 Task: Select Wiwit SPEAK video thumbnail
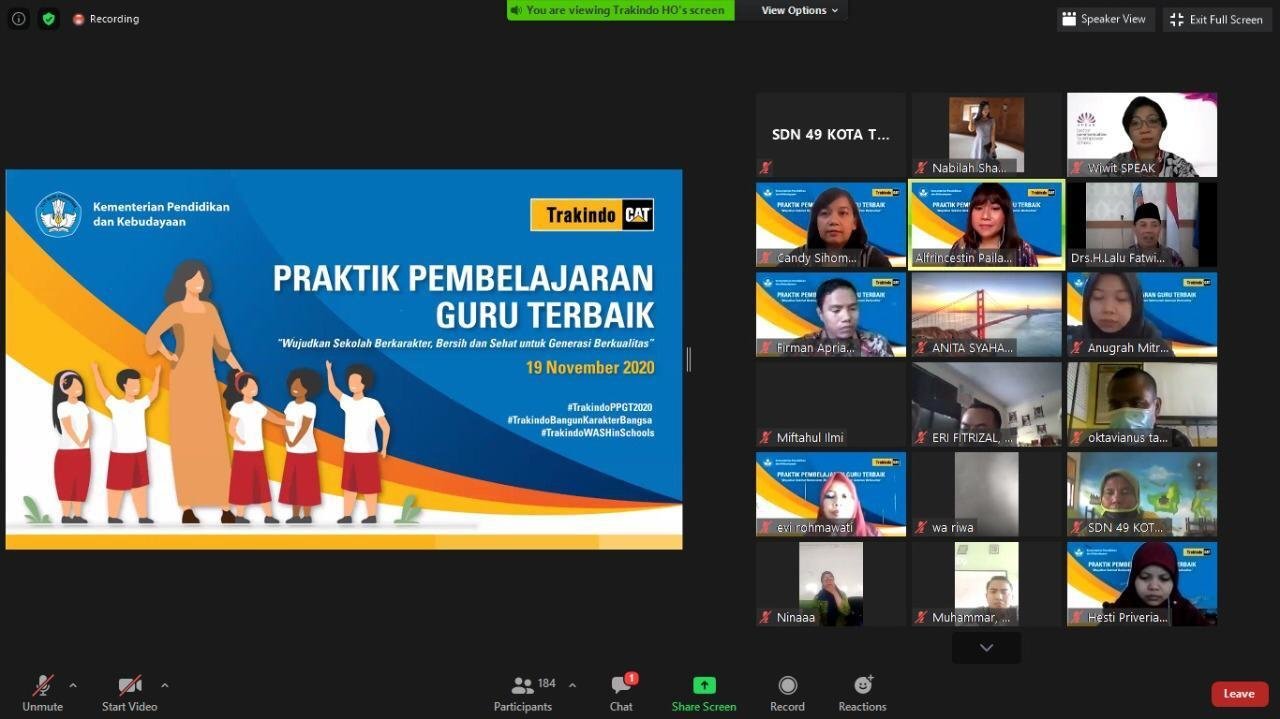pos(1141,135)
